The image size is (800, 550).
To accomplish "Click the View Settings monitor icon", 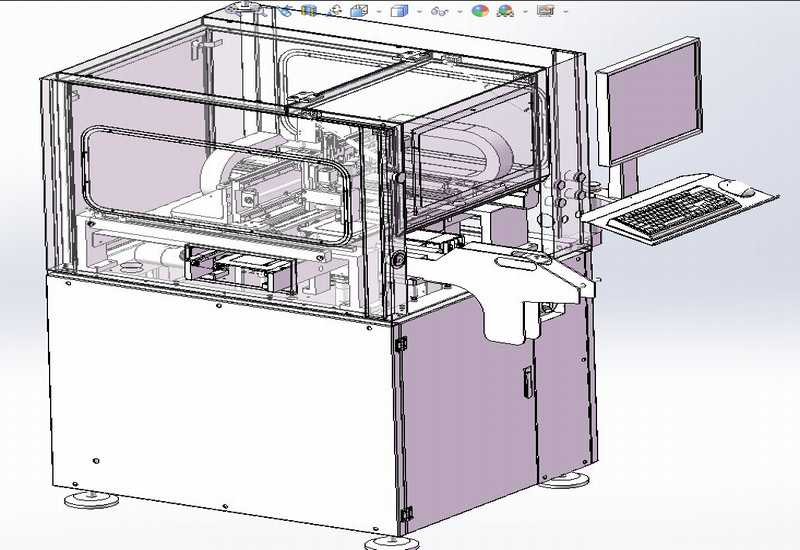I will [x=545, y=10].
